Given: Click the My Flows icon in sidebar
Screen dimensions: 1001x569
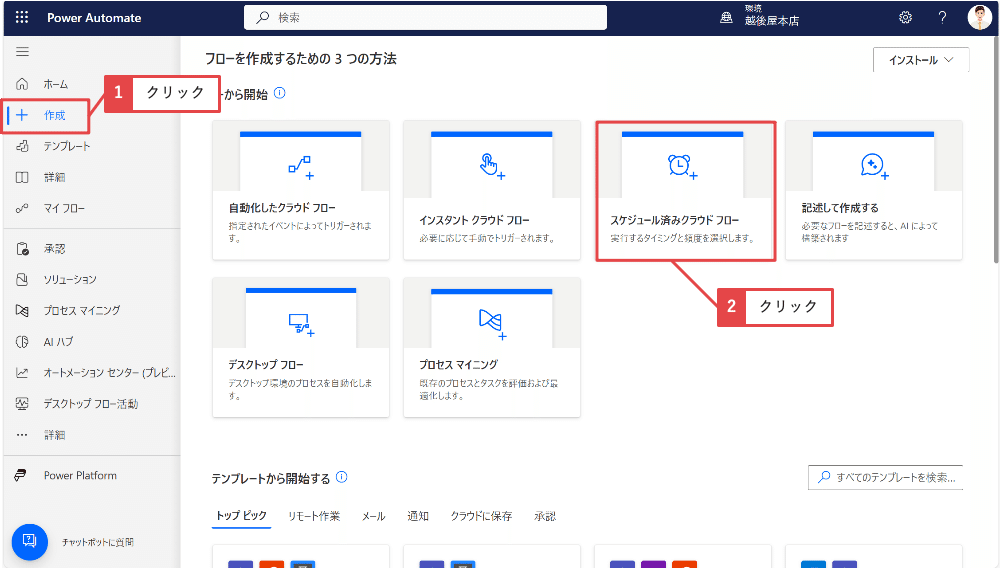Looking at the screenshot, I should (x=22, y=208).
